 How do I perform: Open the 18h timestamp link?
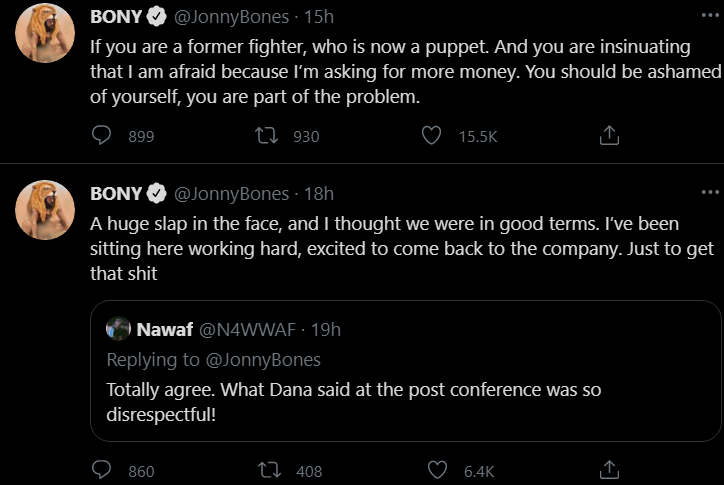click(x=320, y=193)
